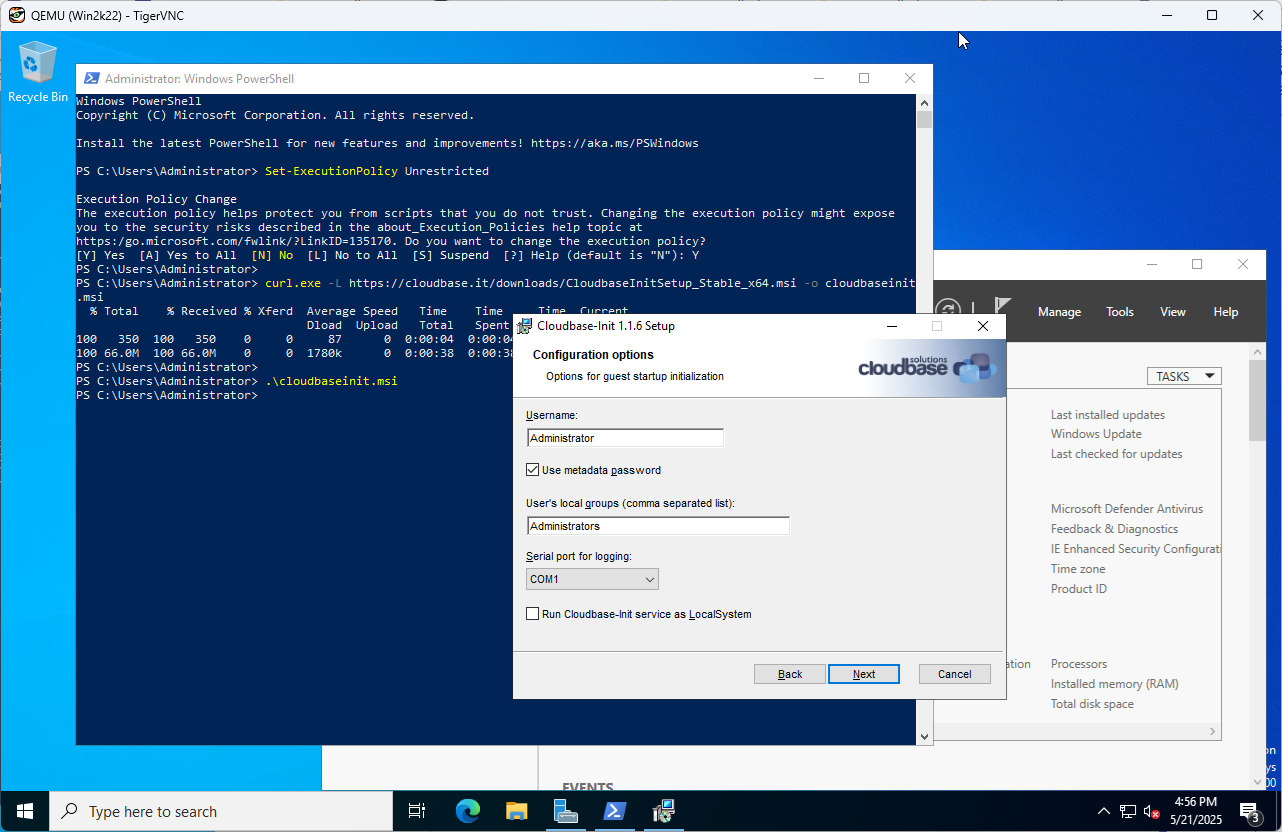The width and height of the screenshot is (1282, 832).
Task: Click Product ID label in Server Manager
Action: (1080, 589)
